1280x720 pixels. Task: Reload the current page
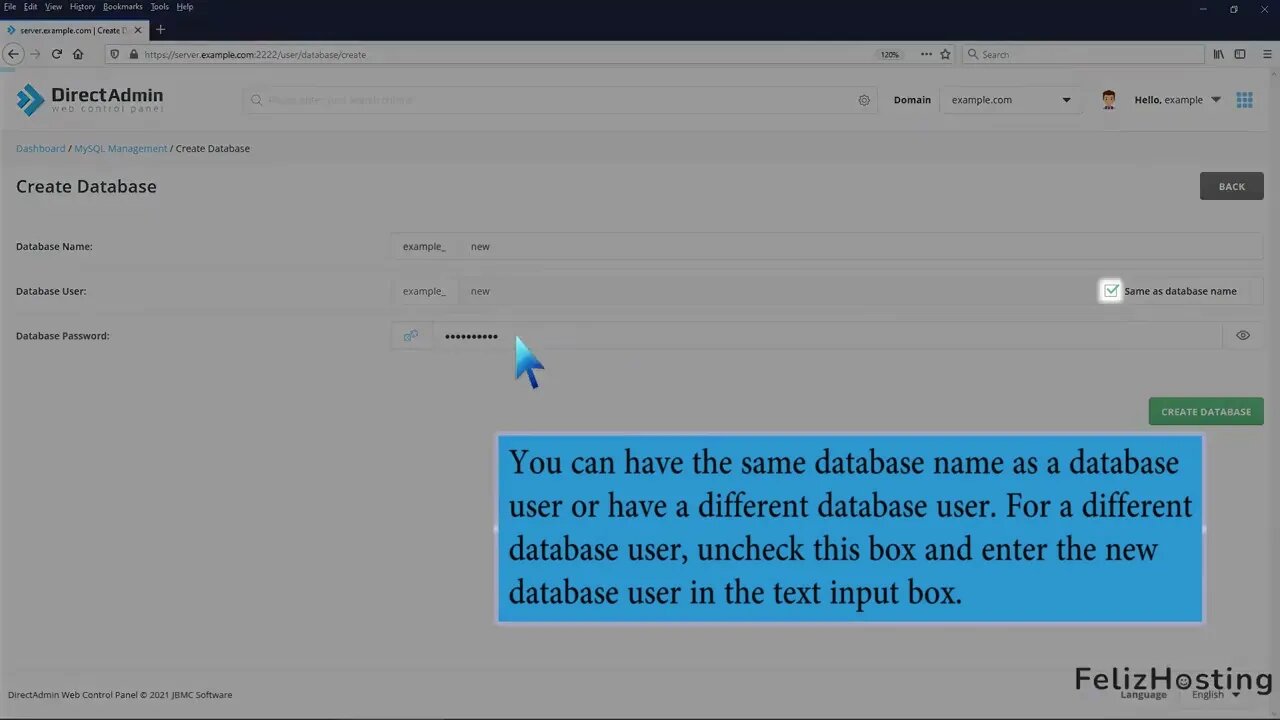click(x=57, y=54)
